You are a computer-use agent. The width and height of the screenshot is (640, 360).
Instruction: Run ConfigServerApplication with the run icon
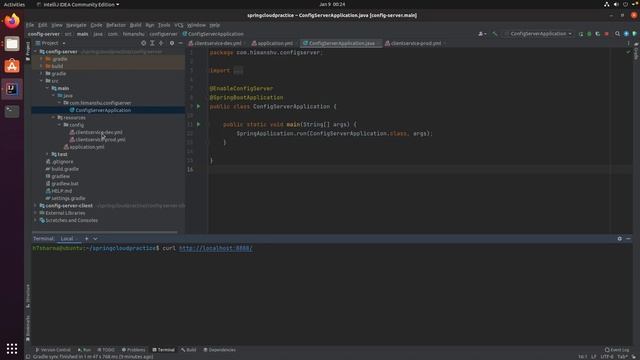pyautogui.click(x=581, y=34)
